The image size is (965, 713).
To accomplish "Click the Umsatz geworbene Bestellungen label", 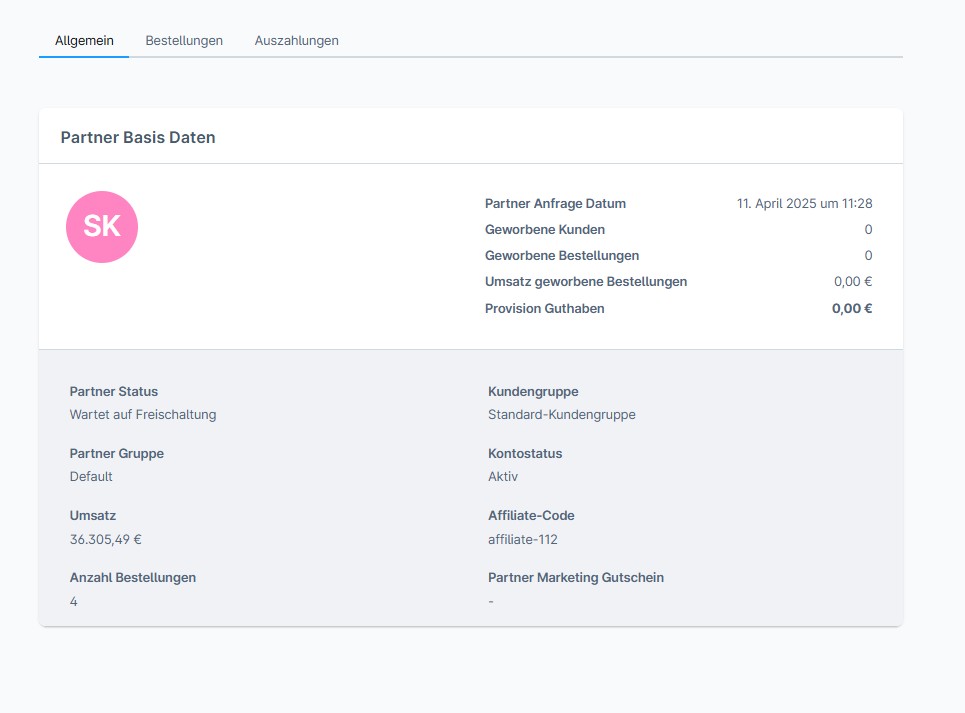I will pyautogui.click(x=585, y=281).
